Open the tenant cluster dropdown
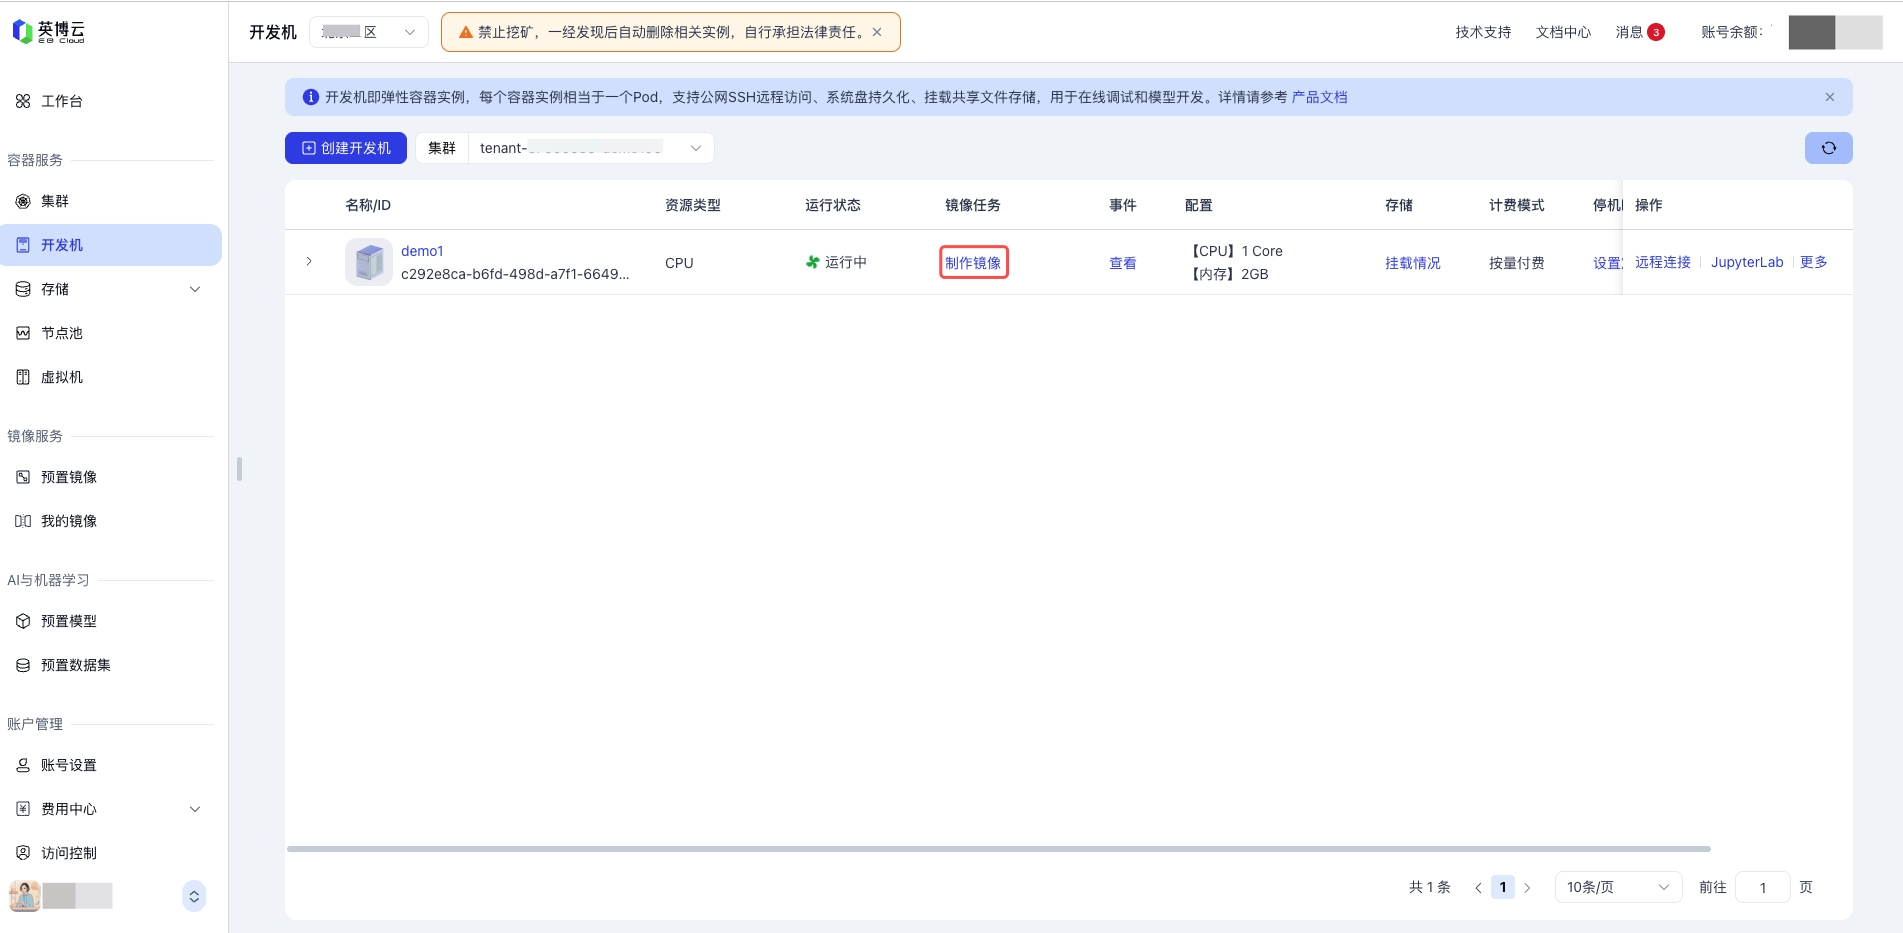 coord(590,148)
